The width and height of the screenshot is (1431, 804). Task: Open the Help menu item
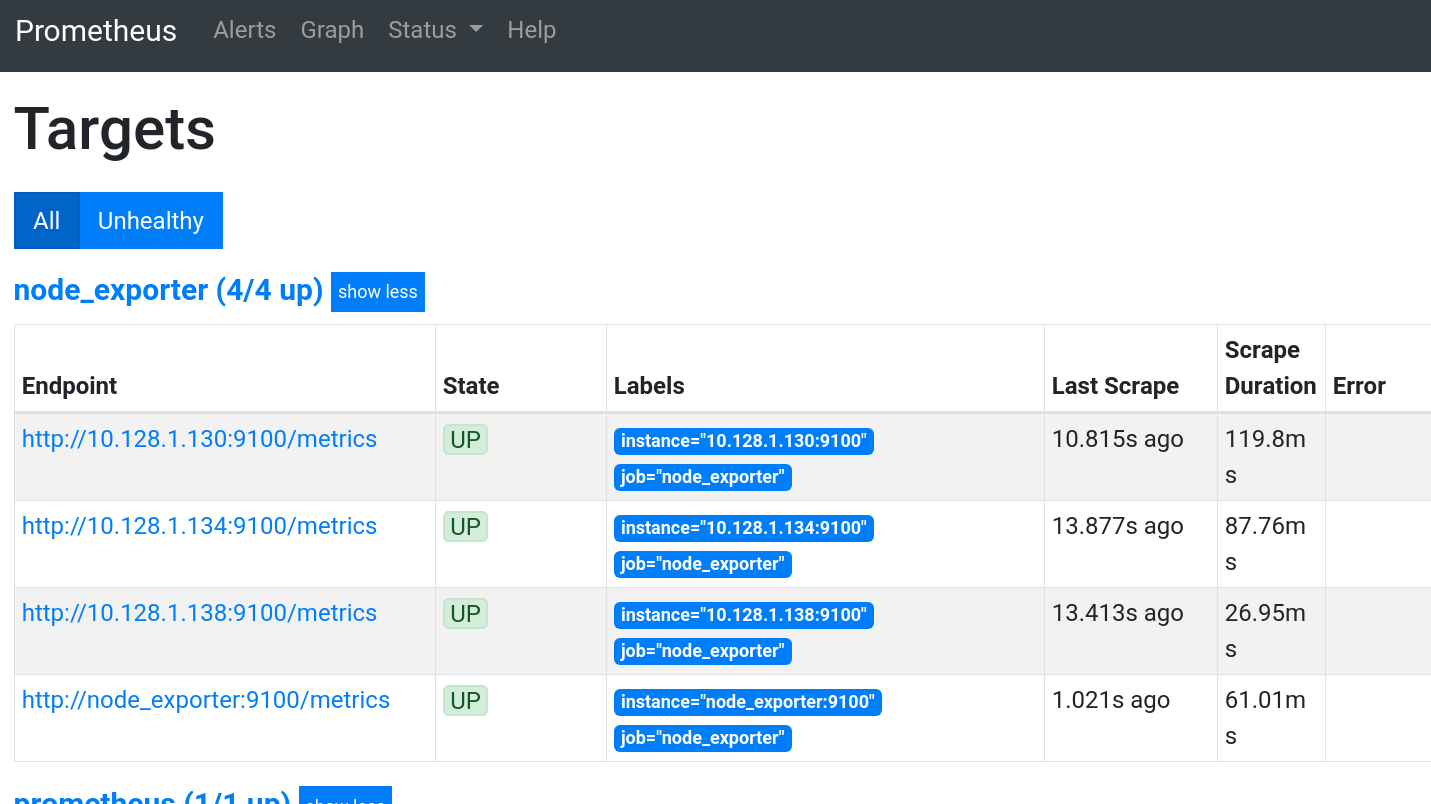click(x=531, y=30)
